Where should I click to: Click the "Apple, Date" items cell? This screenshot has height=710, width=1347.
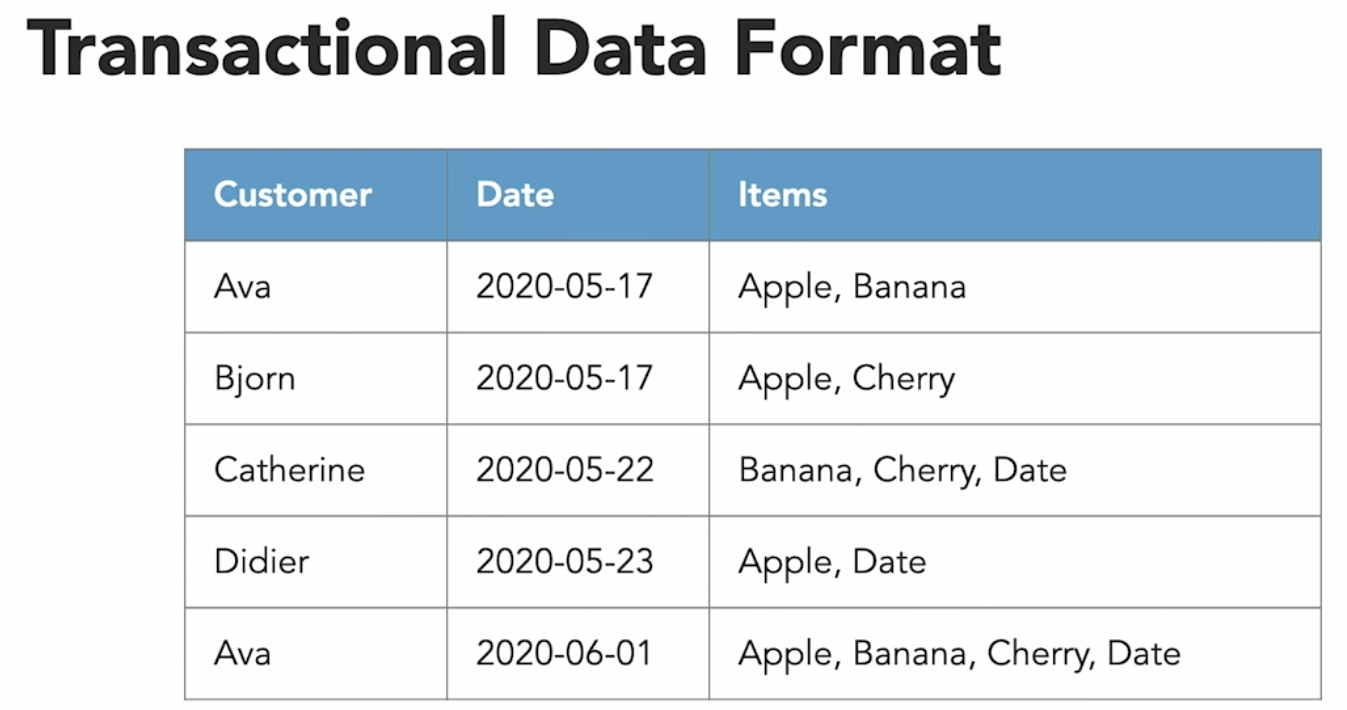pyautogui.click(x=831, y=561)
